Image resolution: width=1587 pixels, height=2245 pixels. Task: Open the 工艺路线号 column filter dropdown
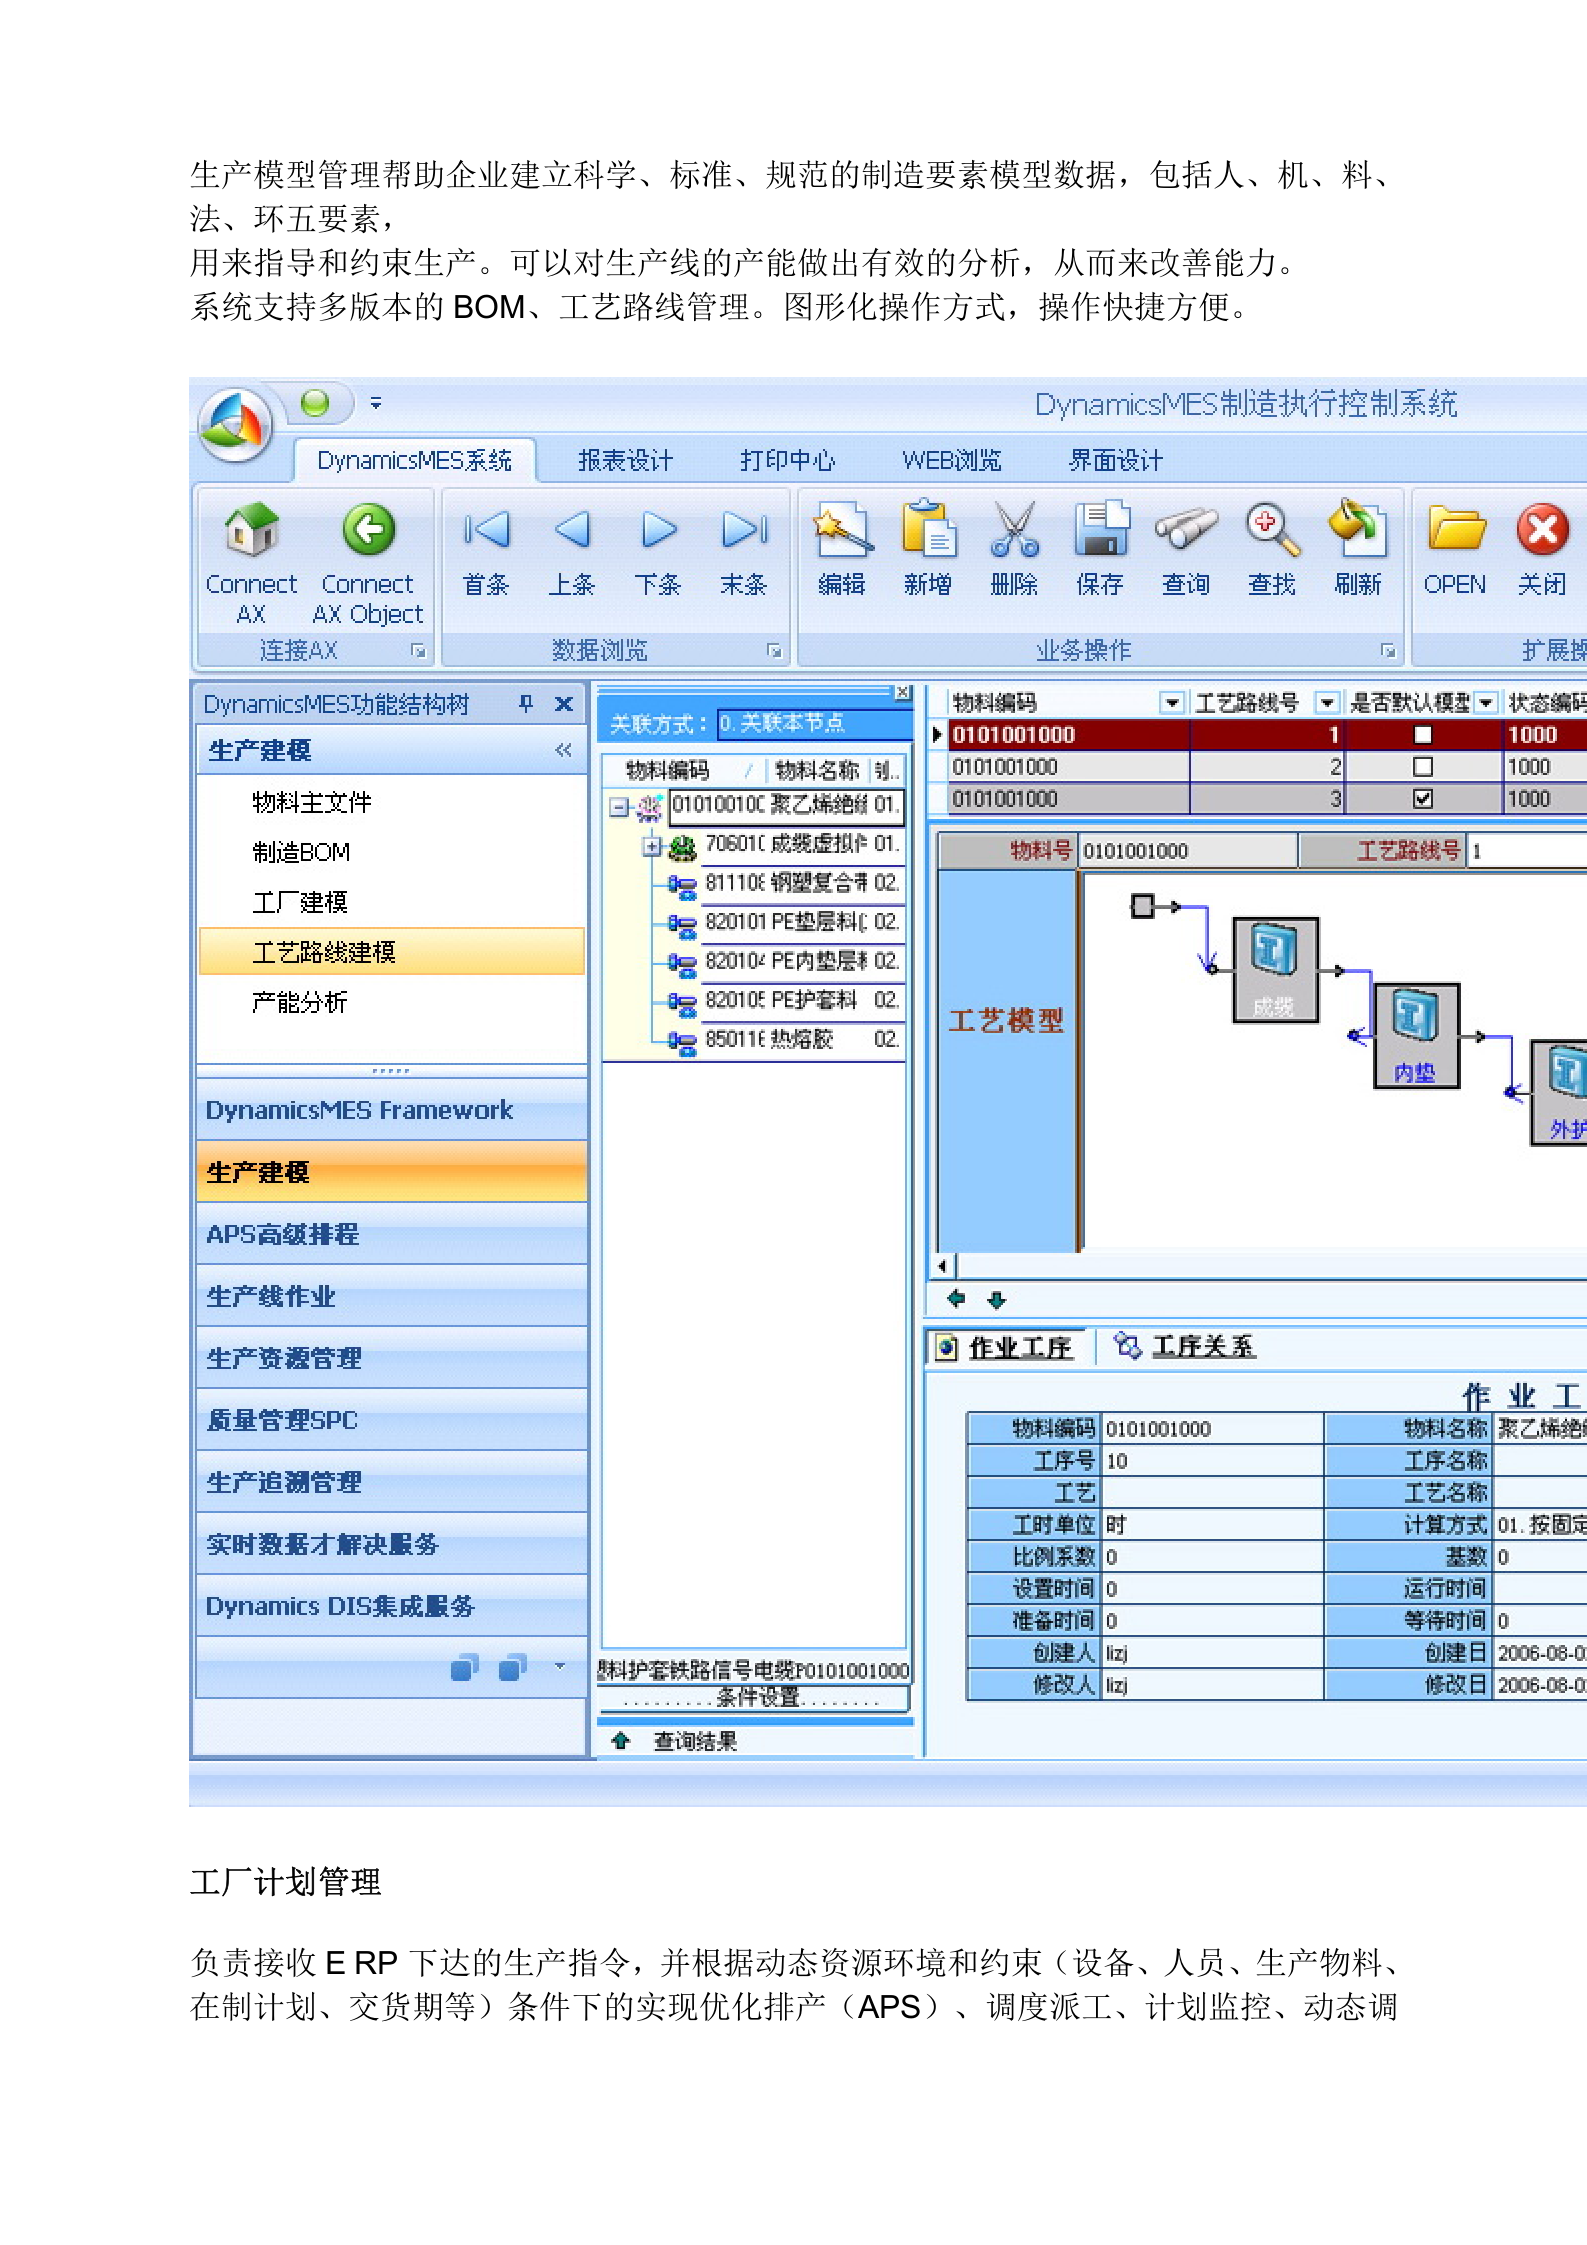click(x=1326, y=703)
